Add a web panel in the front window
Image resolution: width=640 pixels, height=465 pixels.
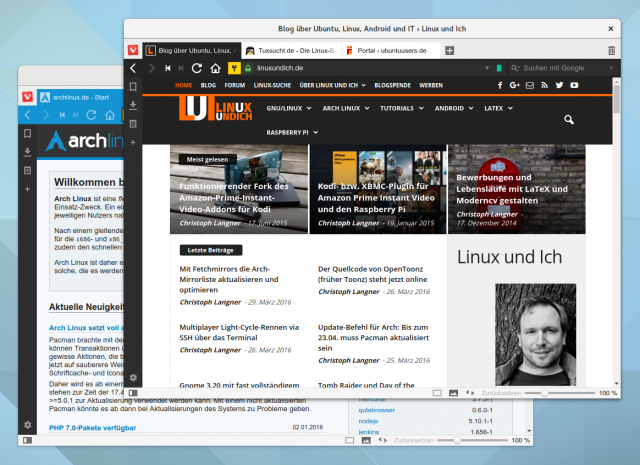click(x=133, y=142)
